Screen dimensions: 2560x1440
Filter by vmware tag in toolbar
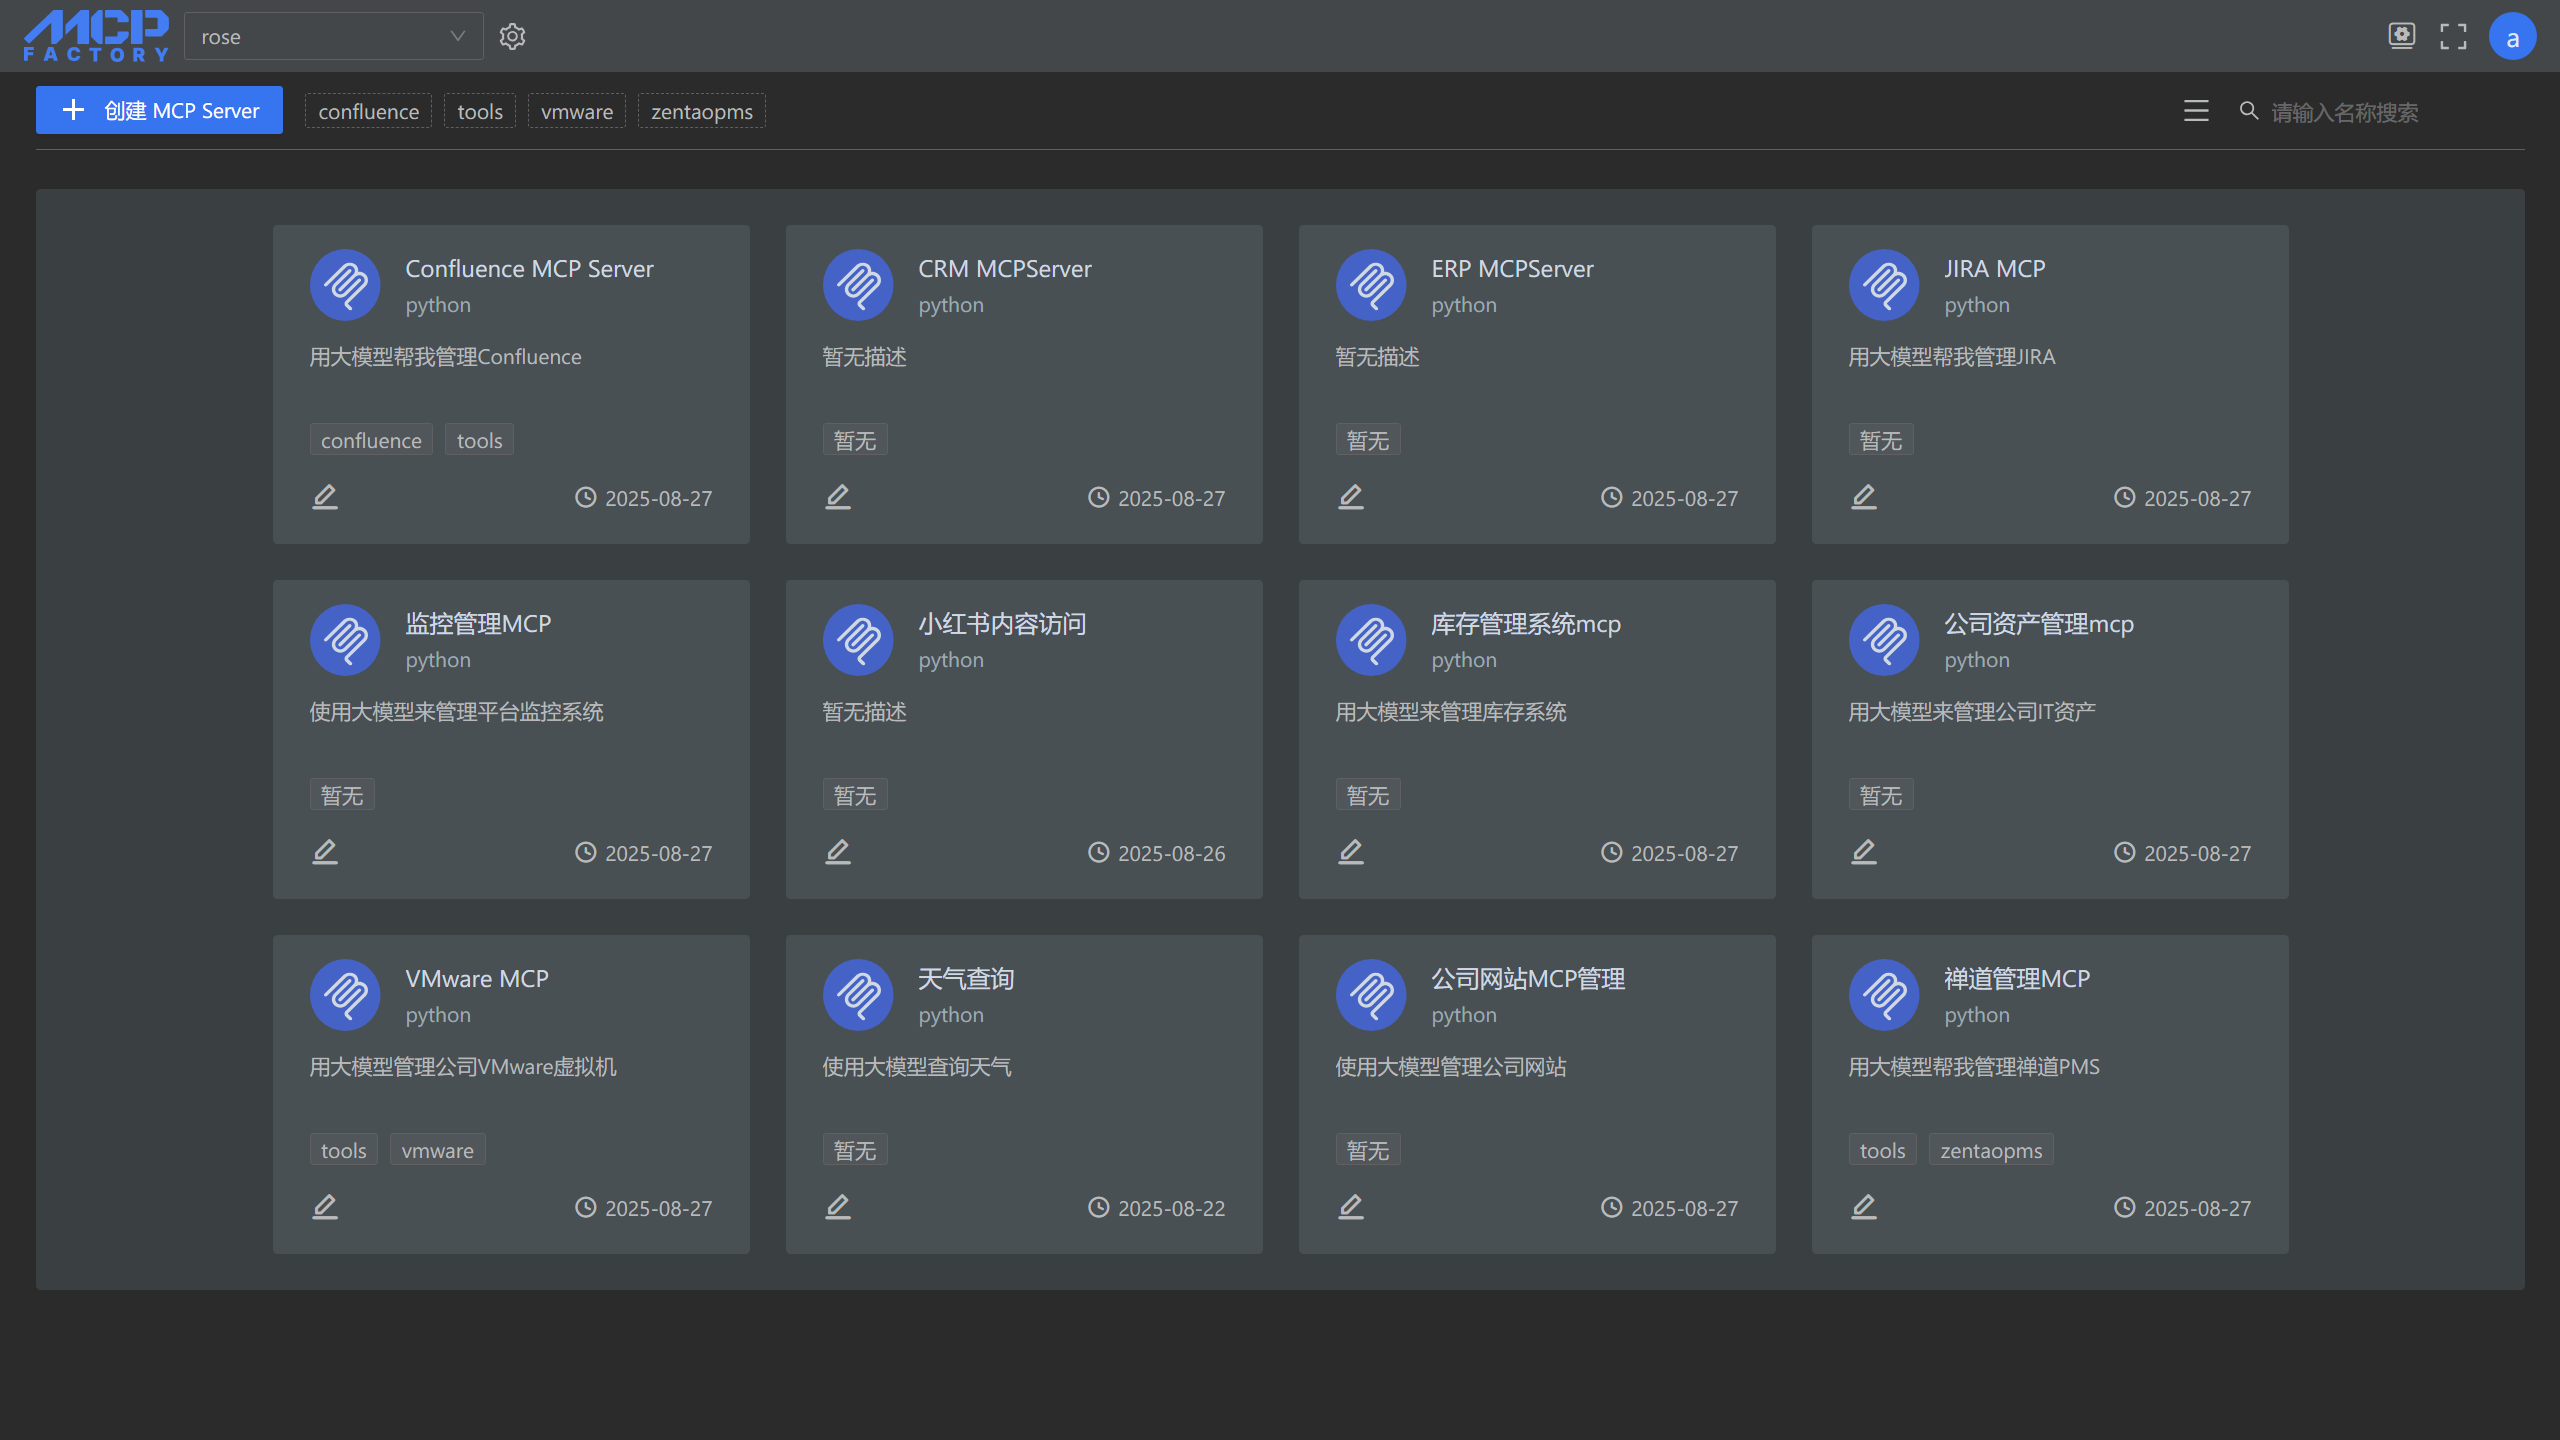click(x=577, y=111)
